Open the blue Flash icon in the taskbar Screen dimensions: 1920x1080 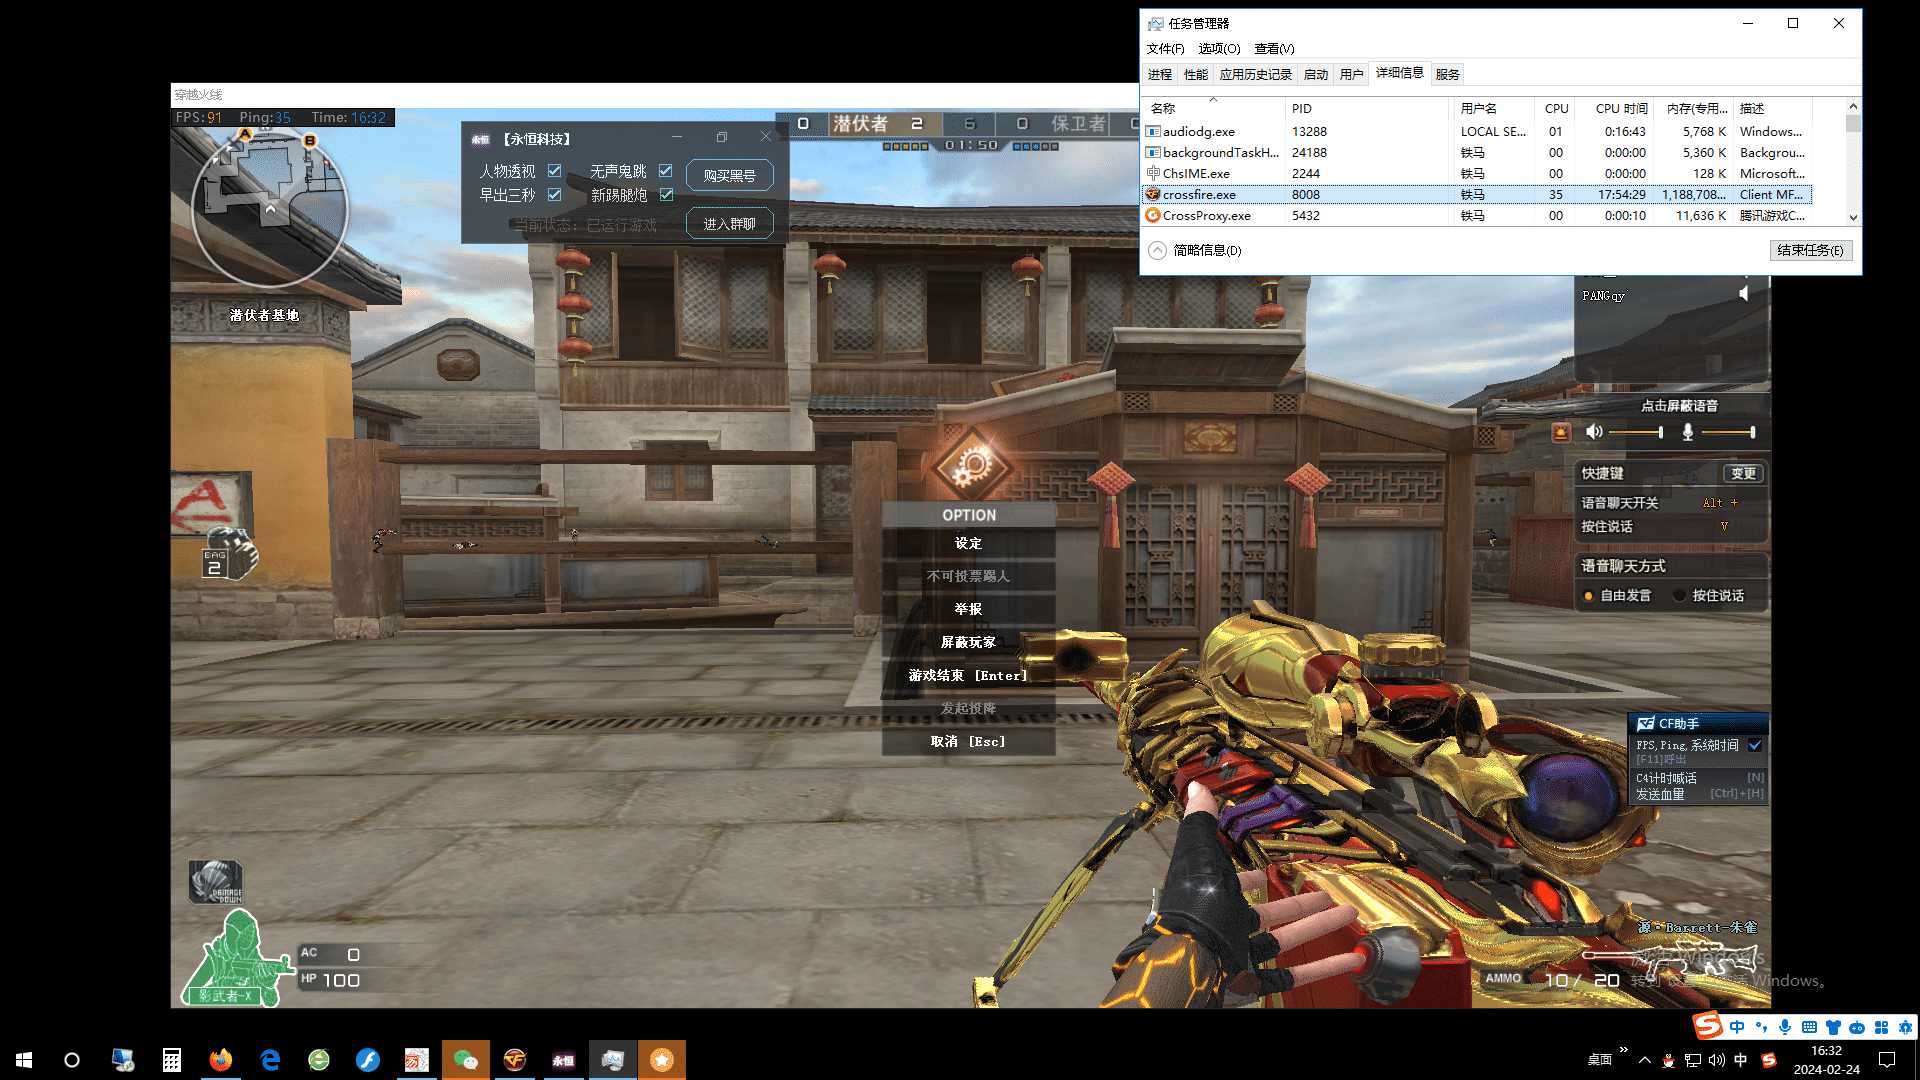click(x=368, y=1060)
